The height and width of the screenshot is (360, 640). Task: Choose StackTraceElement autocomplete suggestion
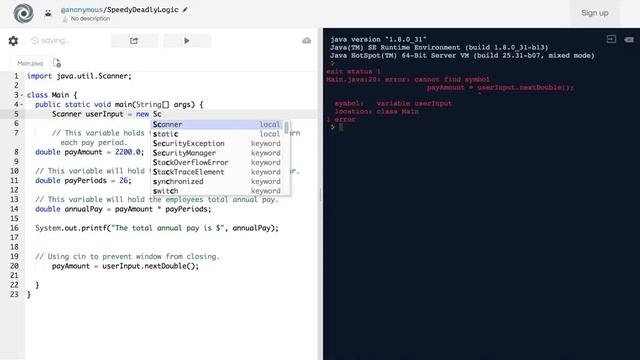217,172
